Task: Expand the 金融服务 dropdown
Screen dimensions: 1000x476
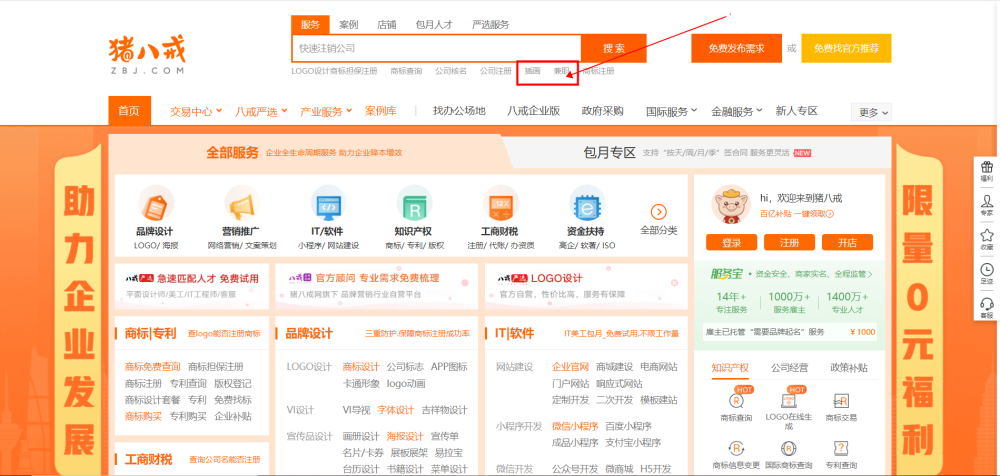Action: click(737, 112)
